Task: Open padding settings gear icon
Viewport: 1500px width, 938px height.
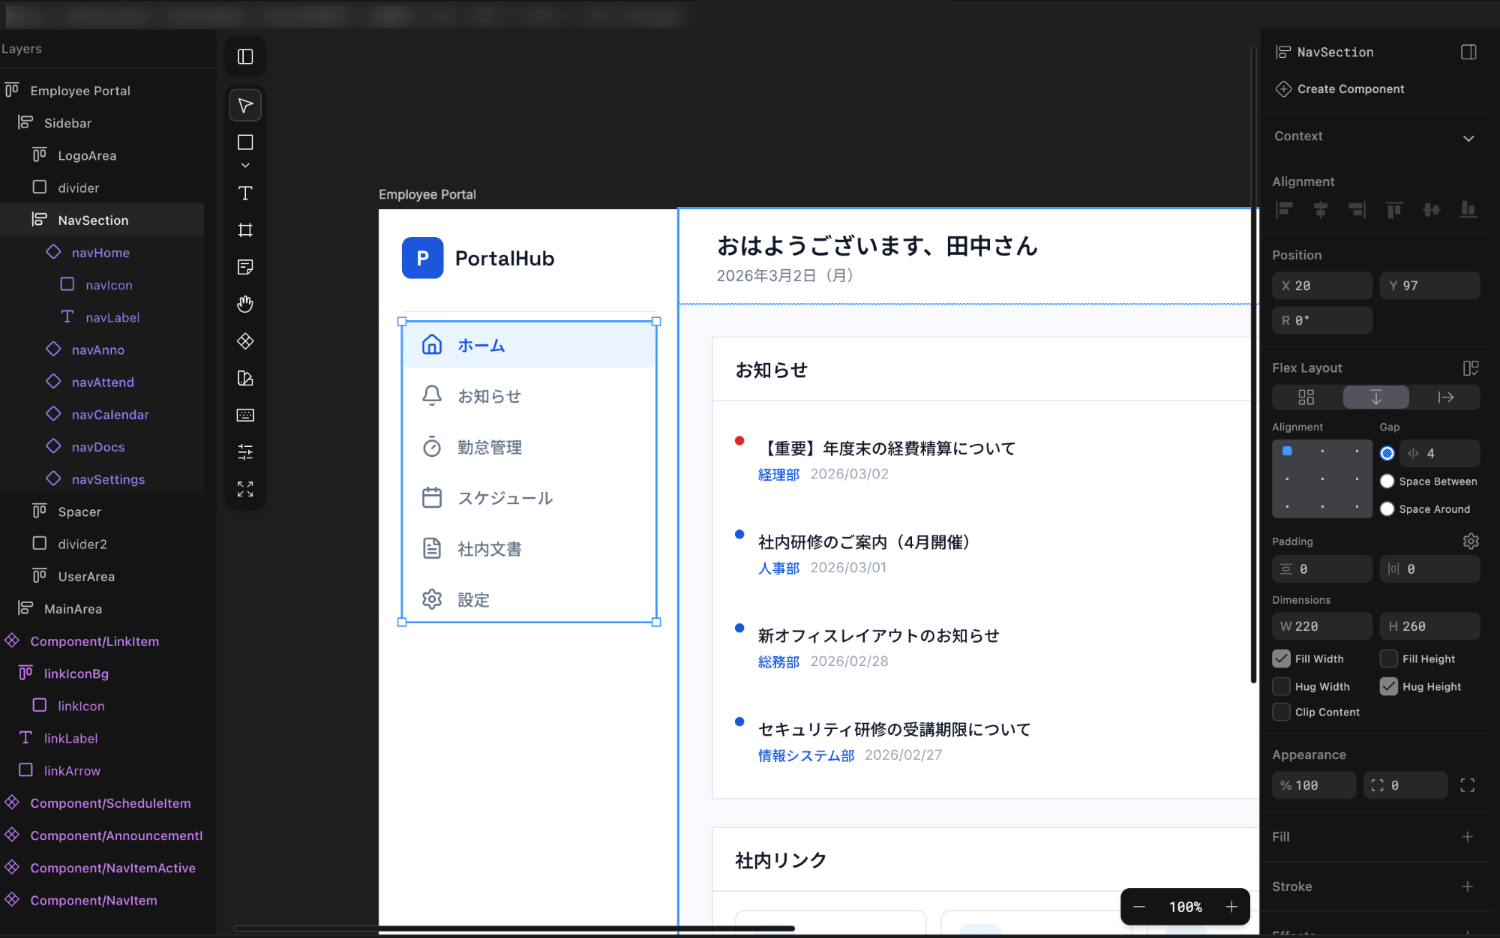Action: coord(1470,541)
